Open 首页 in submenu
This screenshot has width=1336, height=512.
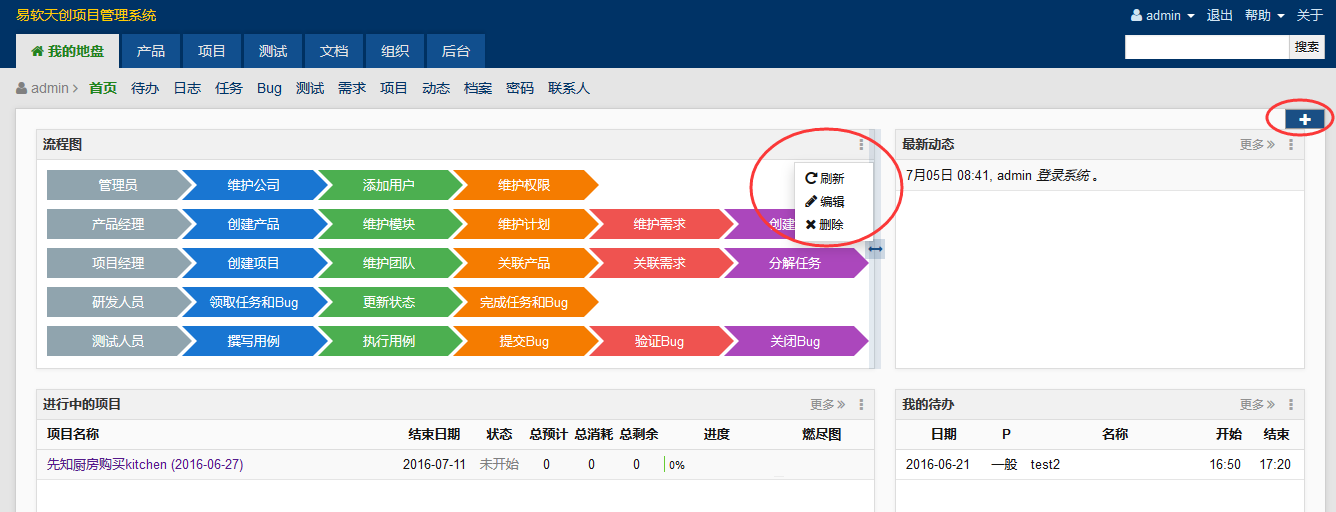click(x=103, y=88)
